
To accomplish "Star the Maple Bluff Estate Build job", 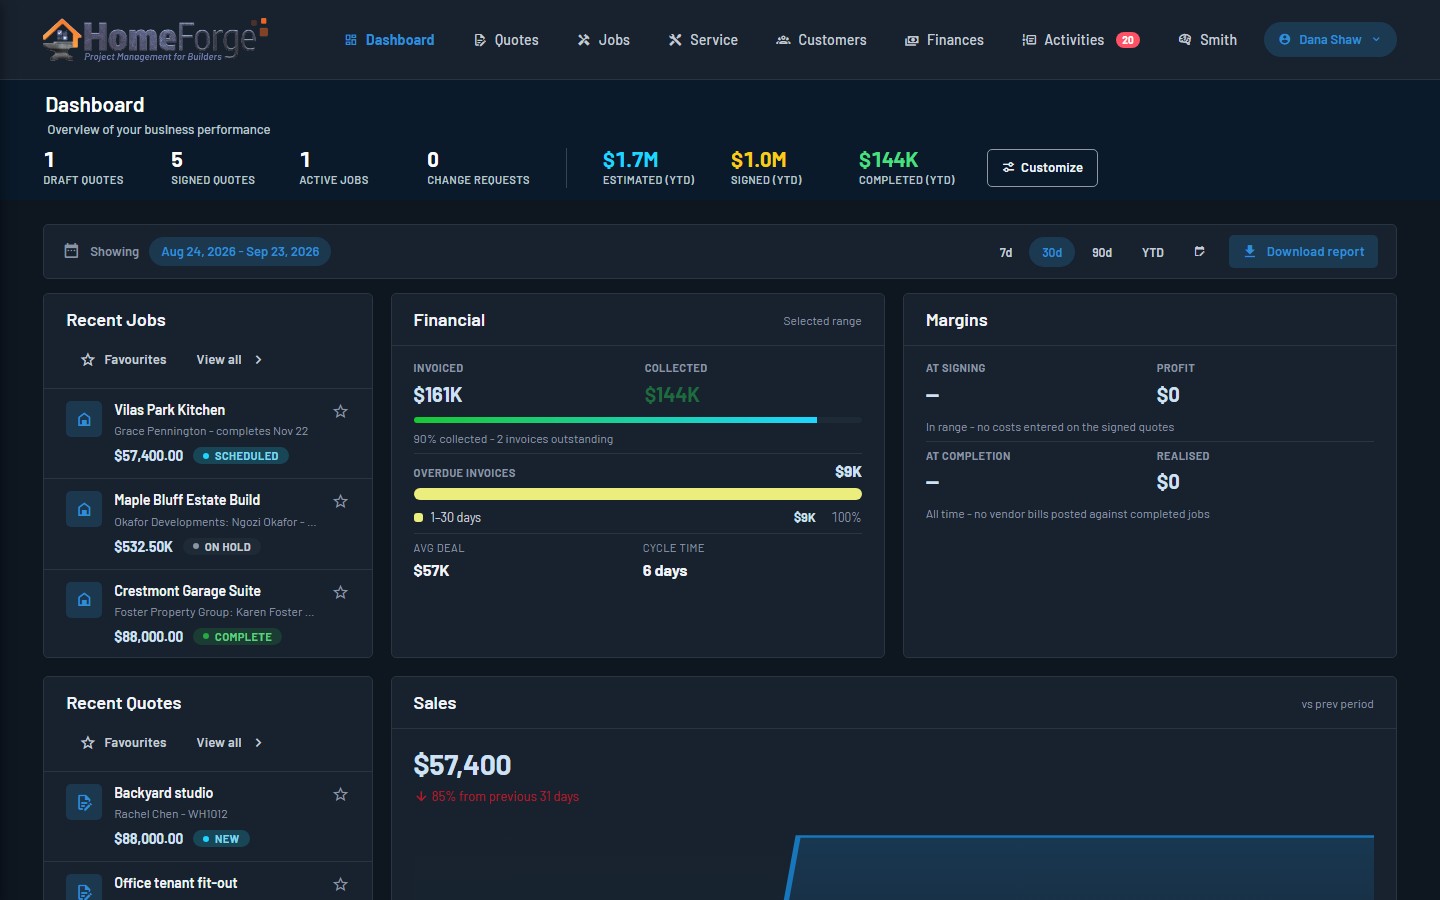I will tap(340, 501).
